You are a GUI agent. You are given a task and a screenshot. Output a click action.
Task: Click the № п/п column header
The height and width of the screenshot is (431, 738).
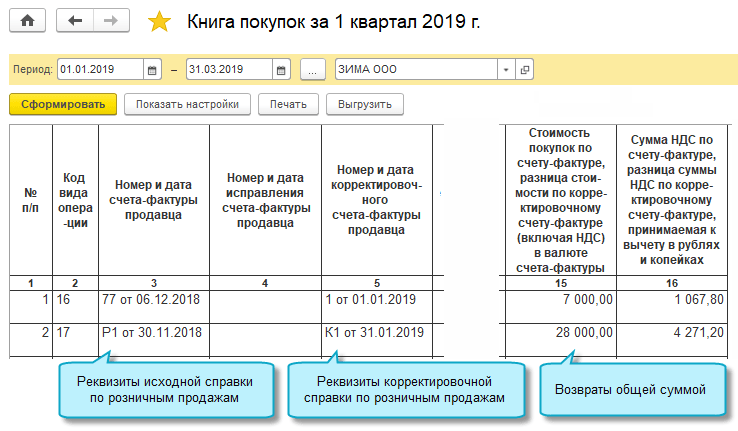[31, 200]
